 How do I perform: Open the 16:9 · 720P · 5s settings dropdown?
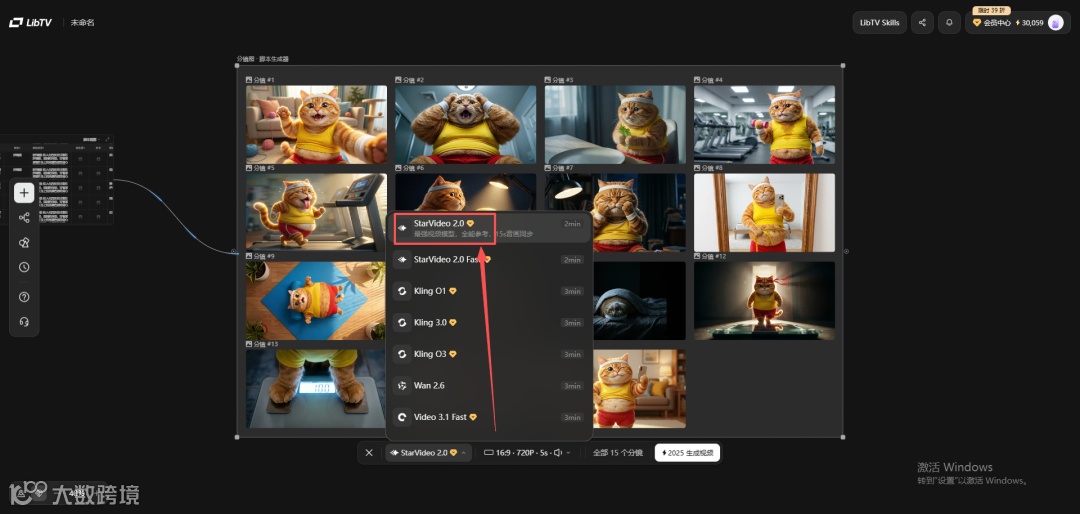[x=528, y=453]
